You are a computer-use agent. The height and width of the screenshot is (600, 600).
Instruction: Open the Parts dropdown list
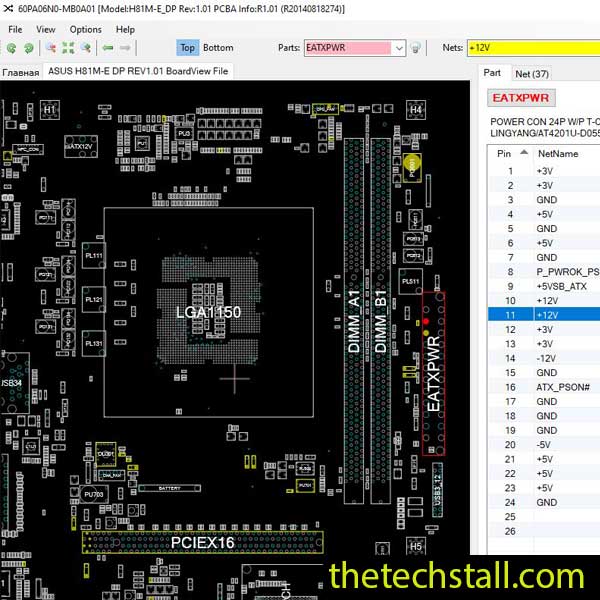coord(399,48)
